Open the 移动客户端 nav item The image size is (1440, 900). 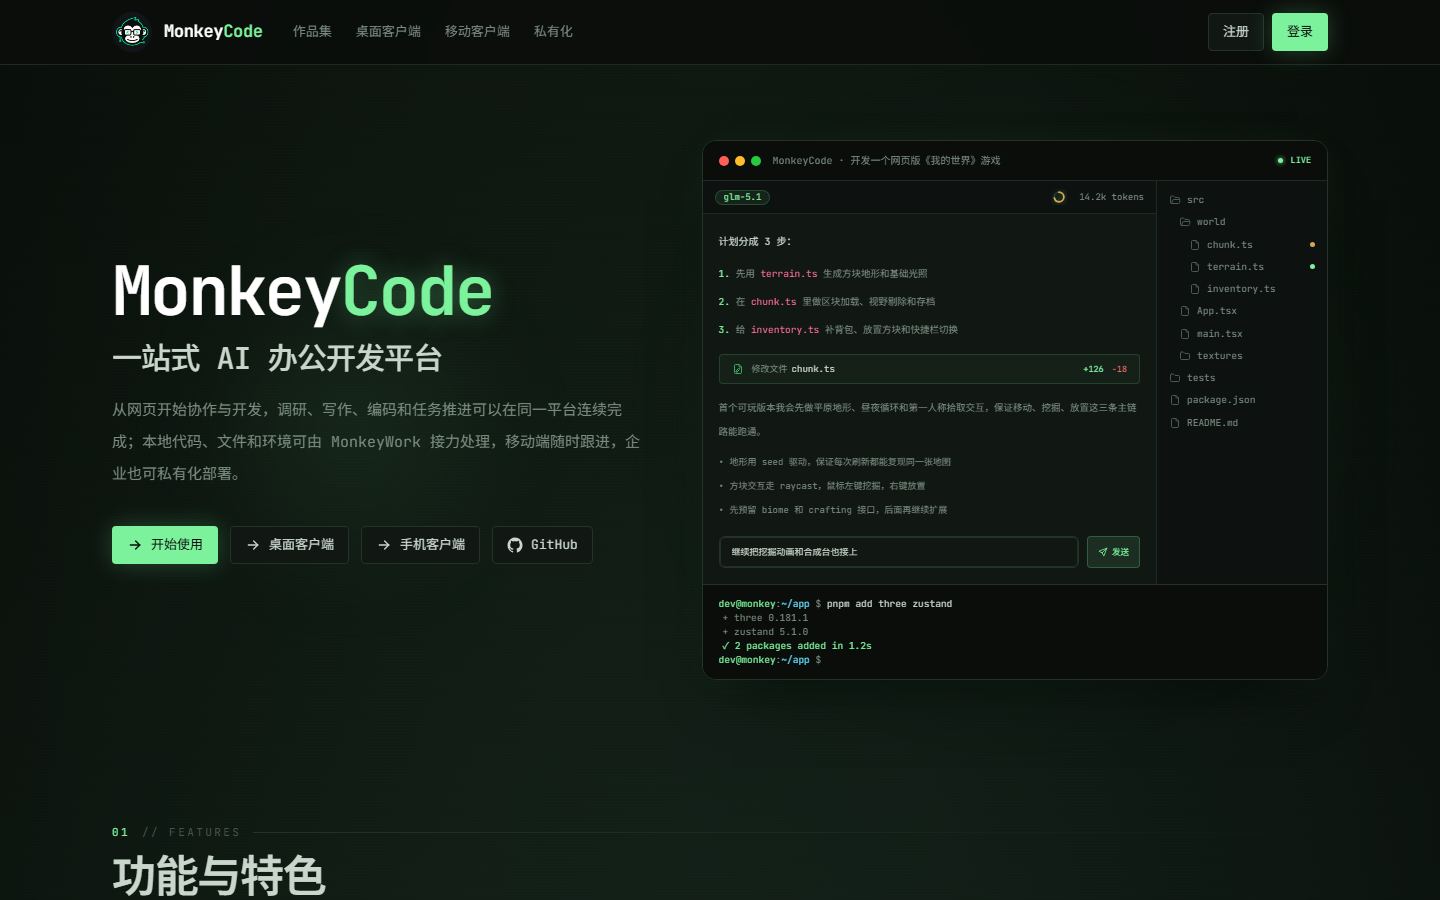(477, 32)
